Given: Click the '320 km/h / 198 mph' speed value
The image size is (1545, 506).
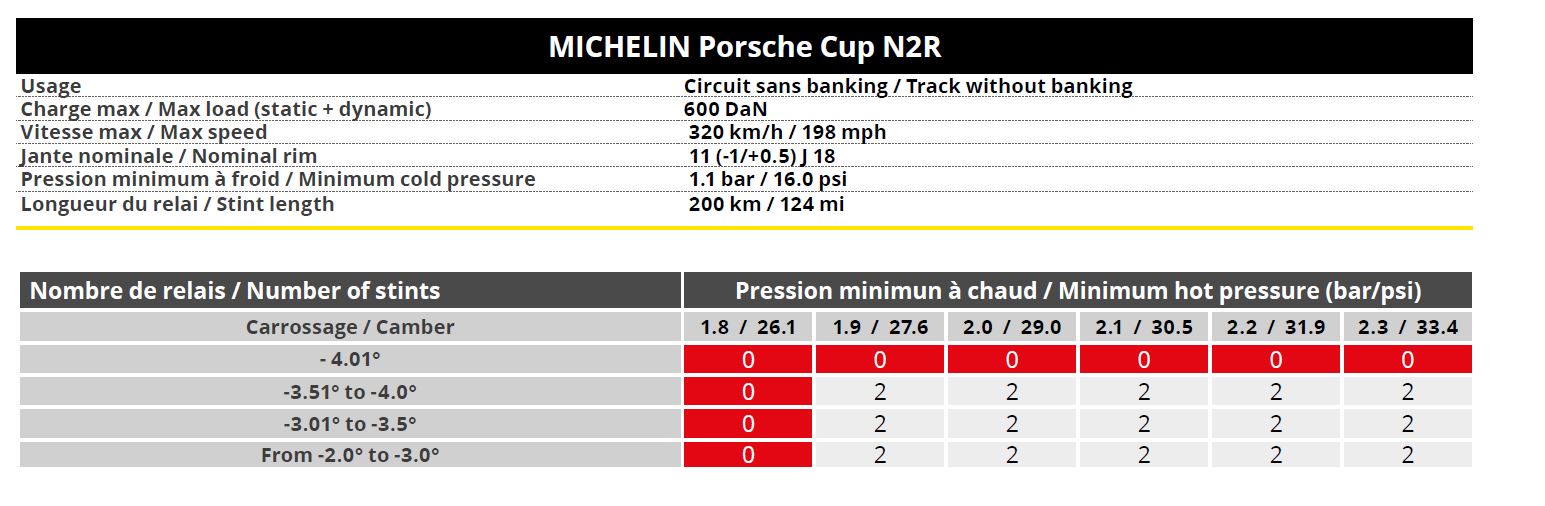Looking at the screenshot, I should coord(787,132).
